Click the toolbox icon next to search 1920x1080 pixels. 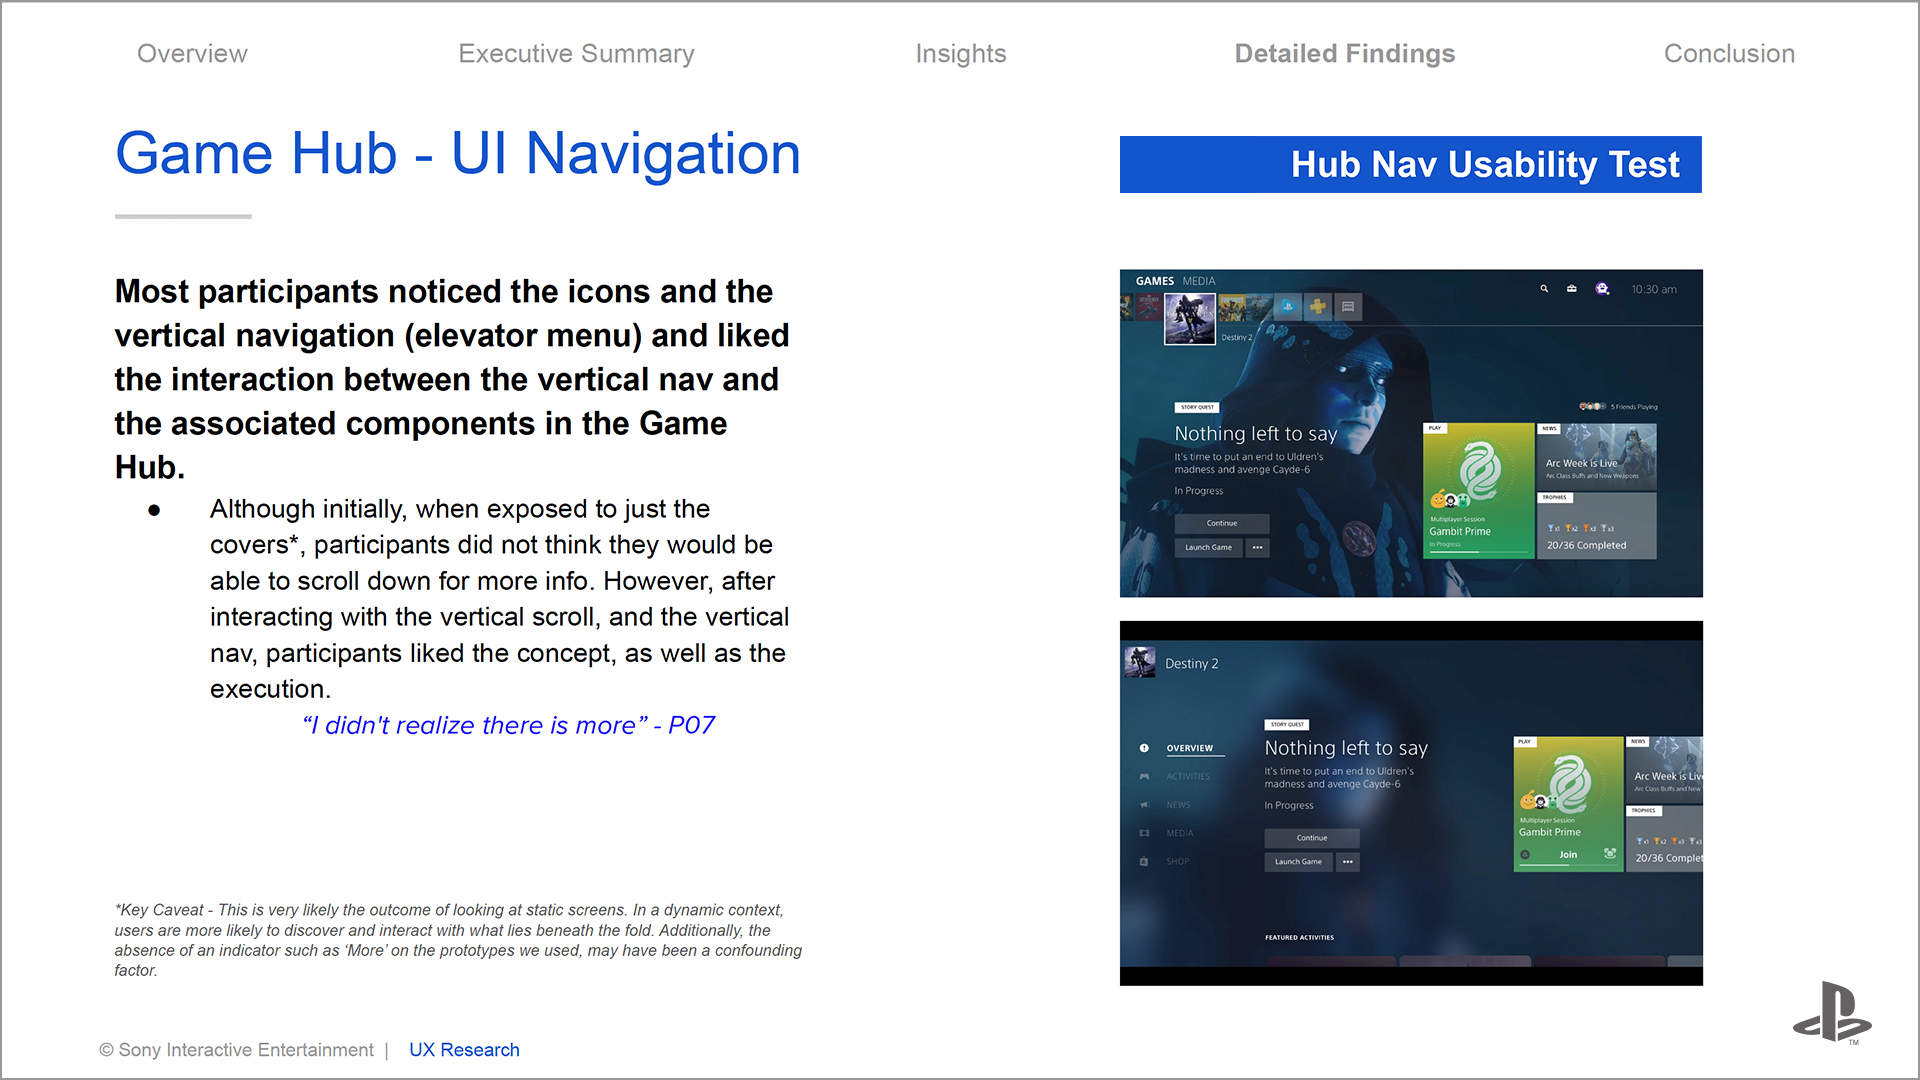(x=1572, y=289)
